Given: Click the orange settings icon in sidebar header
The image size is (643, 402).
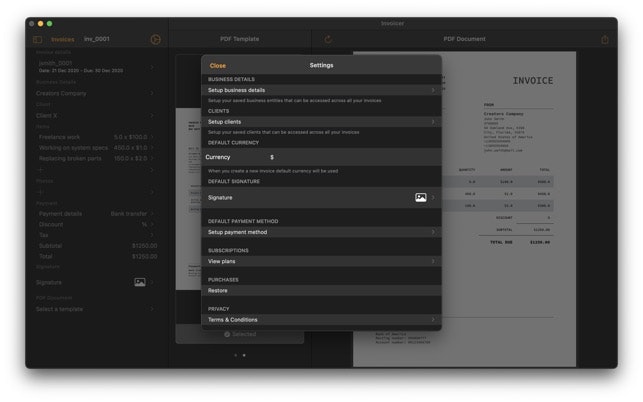Looking at the screenshot, I should point(155,39).
